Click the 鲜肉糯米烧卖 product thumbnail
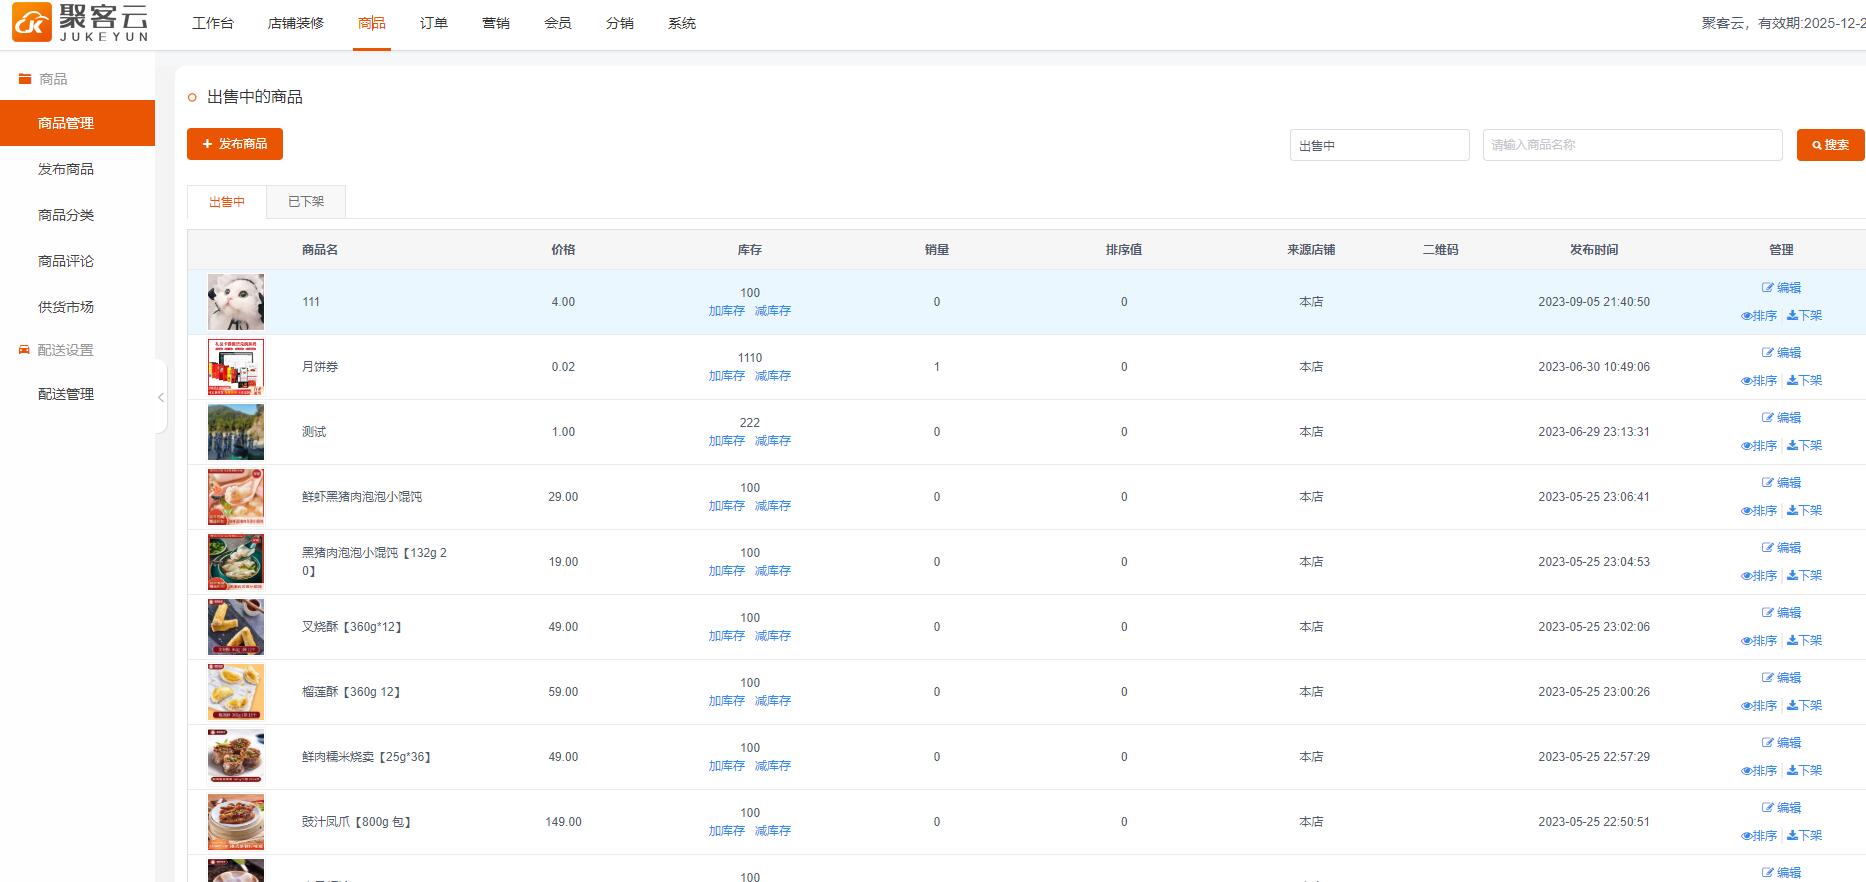 point(236,757)
